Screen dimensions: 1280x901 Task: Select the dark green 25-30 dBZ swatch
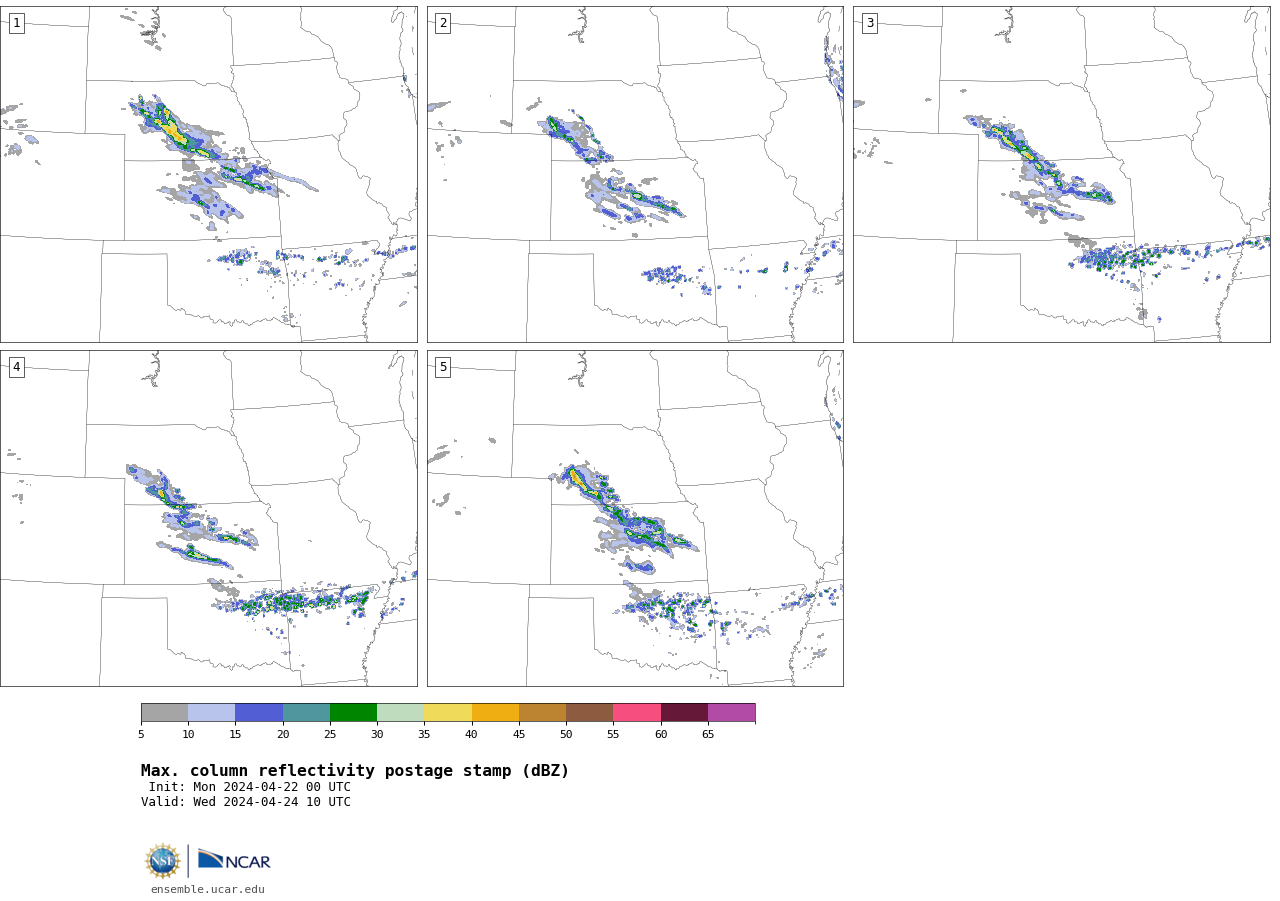click(353, 712)
